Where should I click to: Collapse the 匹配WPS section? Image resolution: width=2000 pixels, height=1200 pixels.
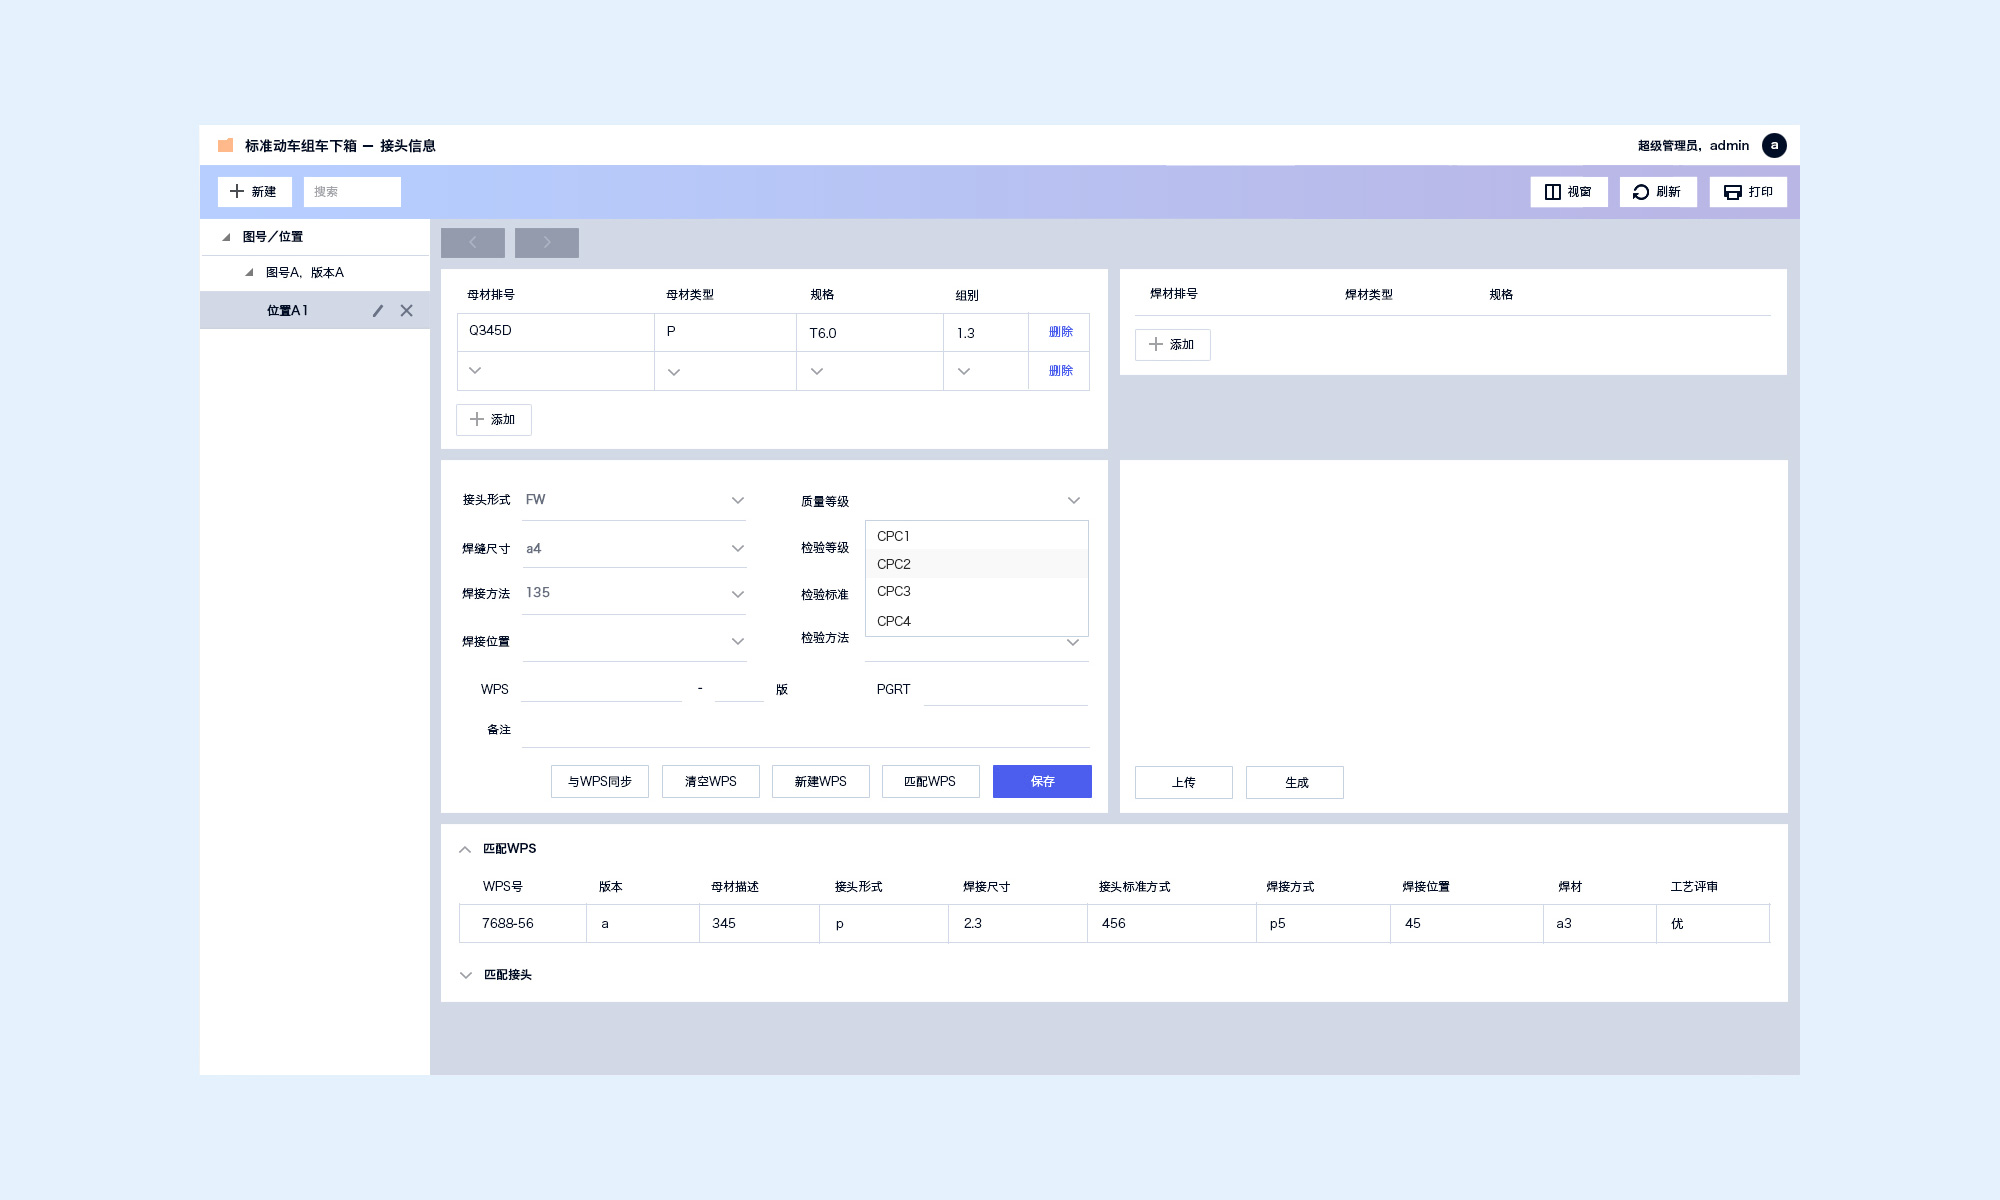coord(465,849)
